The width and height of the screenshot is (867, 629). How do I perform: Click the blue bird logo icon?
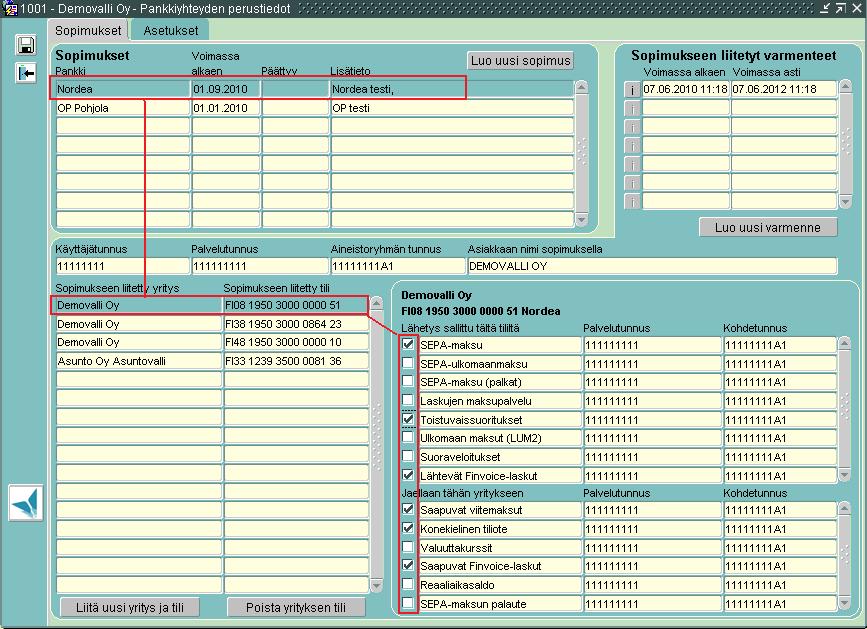click(25, 502)
